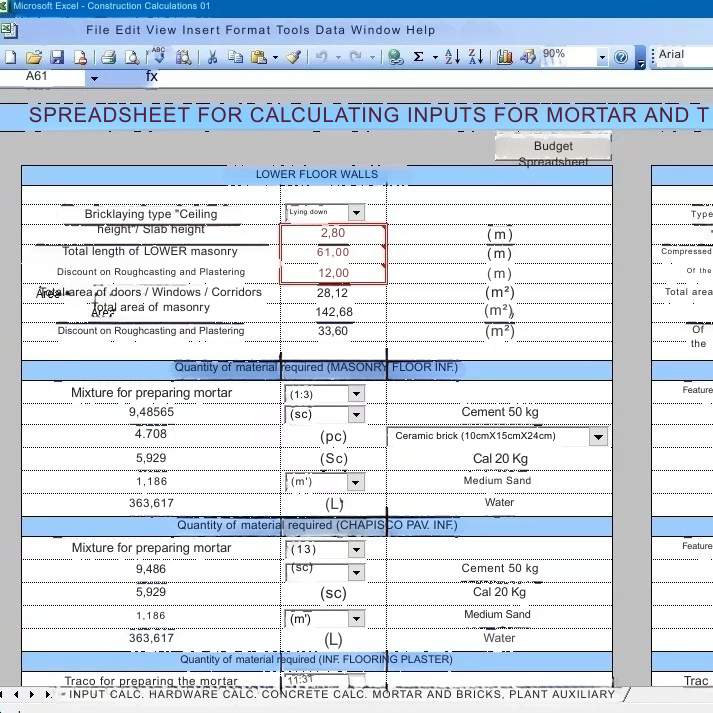
Task: Open the masonry mortar mixture (1:3) dropdown
Action: 354,394
